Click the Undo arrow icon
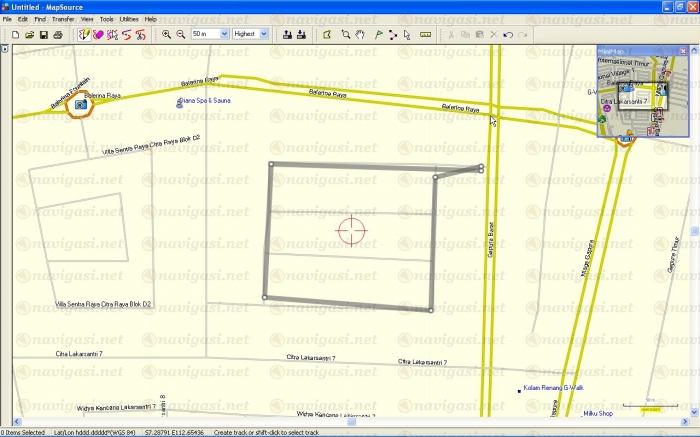Screen dimensions: 700x437 508,34
